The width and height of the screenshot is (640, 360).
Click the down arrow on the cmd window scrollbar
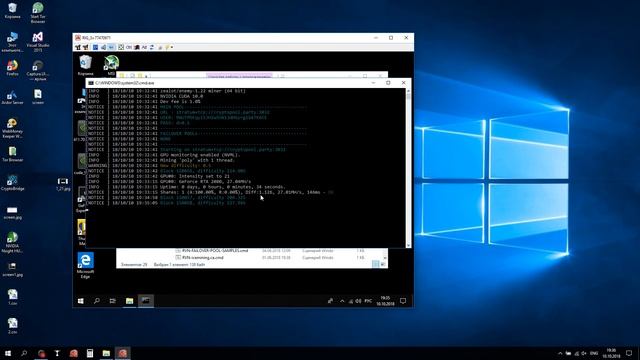tap(409, 245)
